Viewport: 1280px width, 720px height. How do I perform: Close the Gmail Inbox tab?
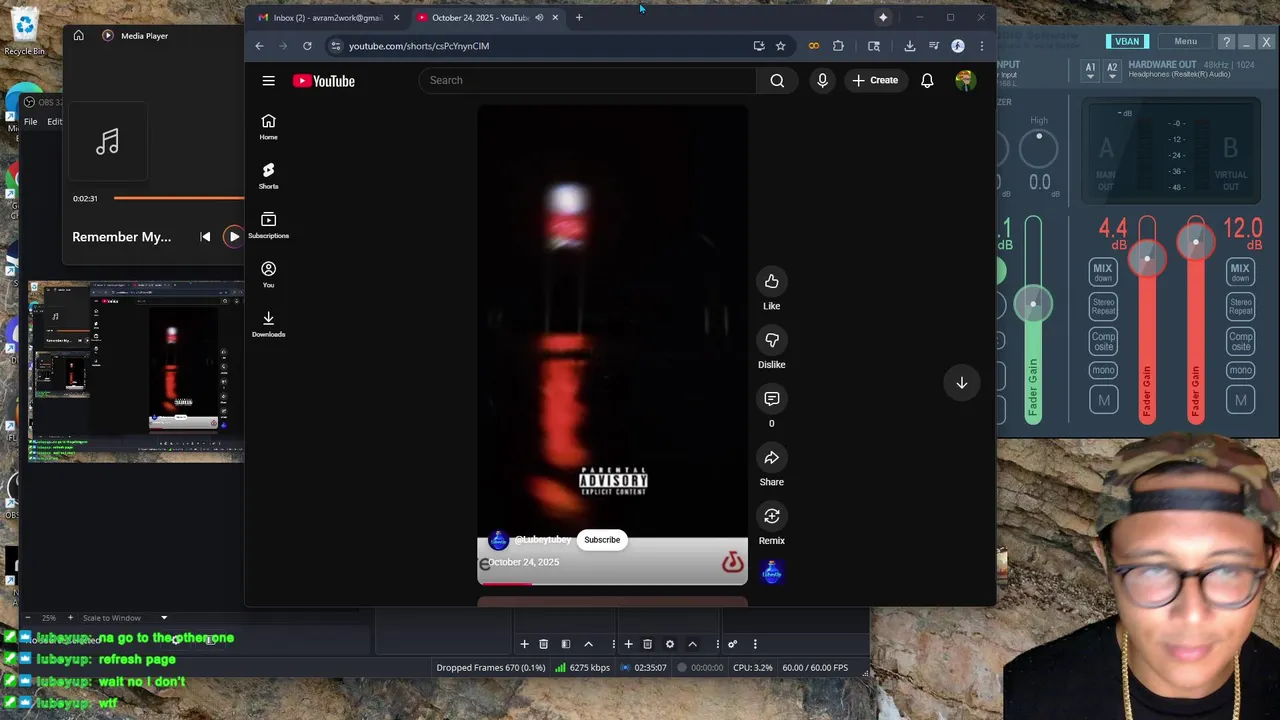point(396,17)
